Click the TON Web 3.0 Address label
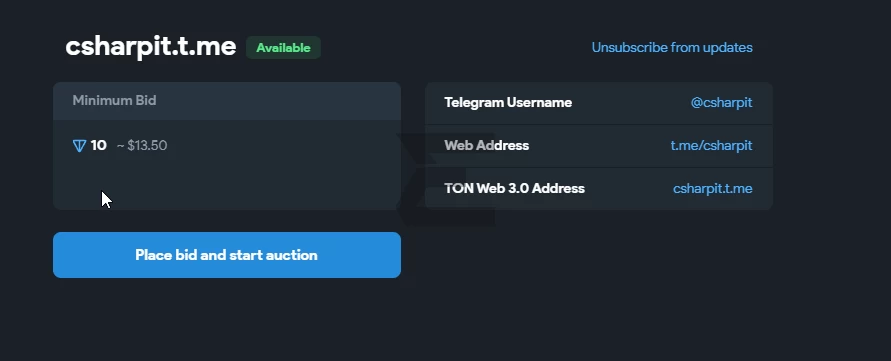The image size is (891, 361). pos(514,188)
